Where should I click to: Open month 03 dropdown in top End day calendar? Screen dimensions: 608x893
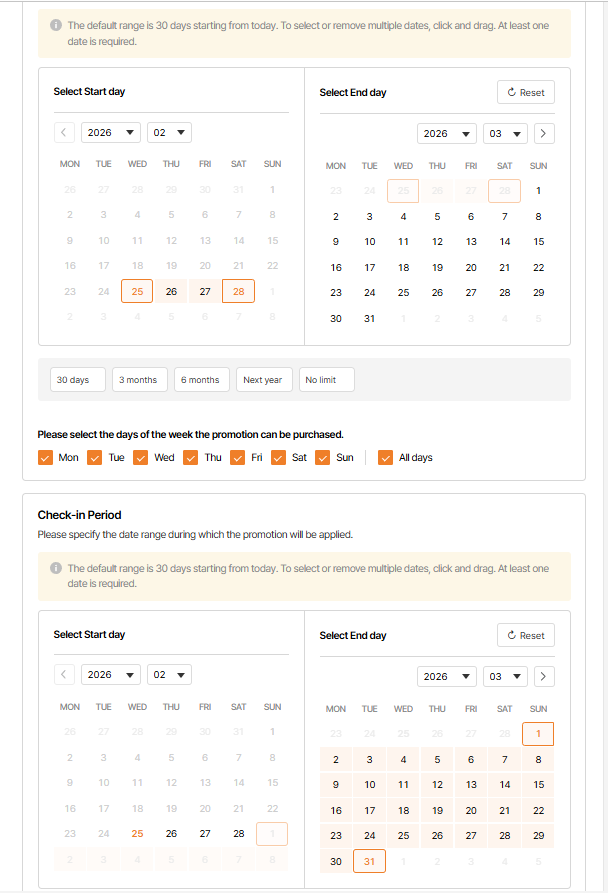click(505, 133)
